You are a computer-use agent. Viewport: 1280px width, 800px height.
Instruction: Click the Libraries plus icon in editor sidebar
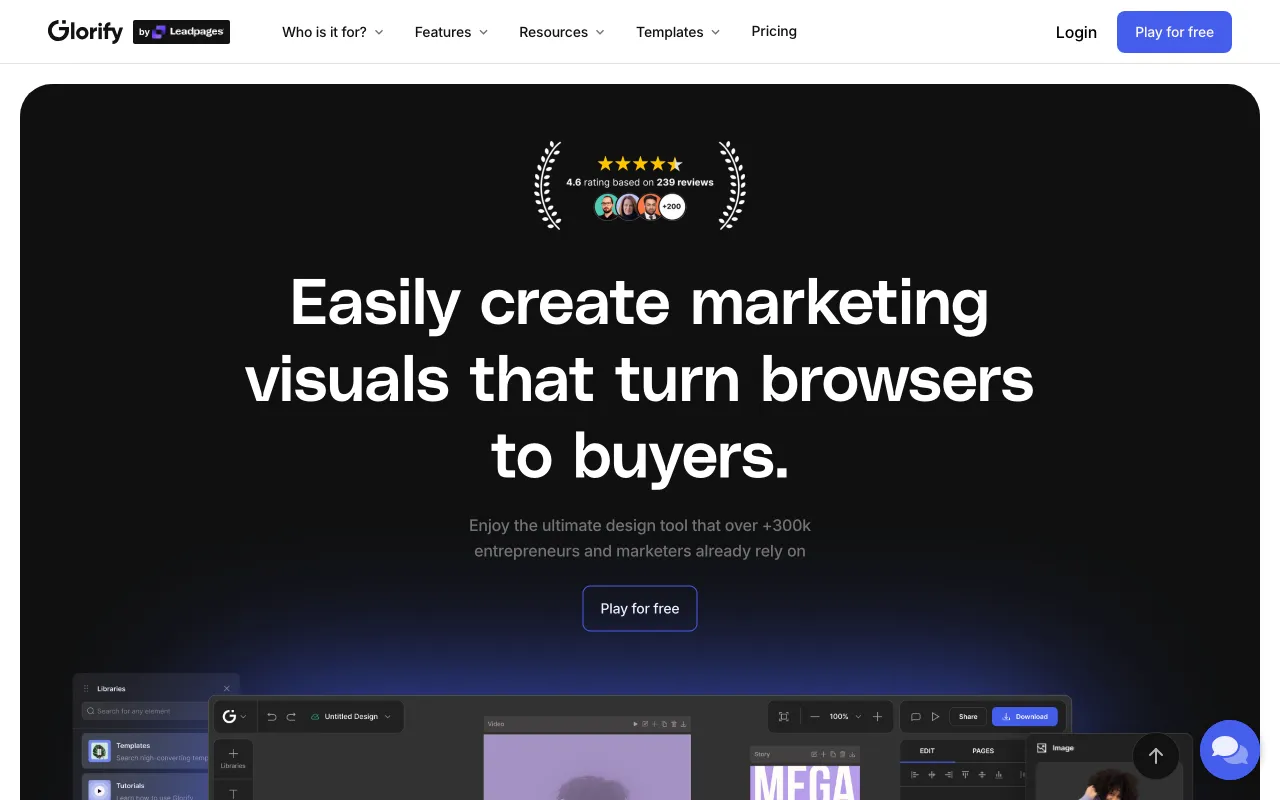pos(233,753)
